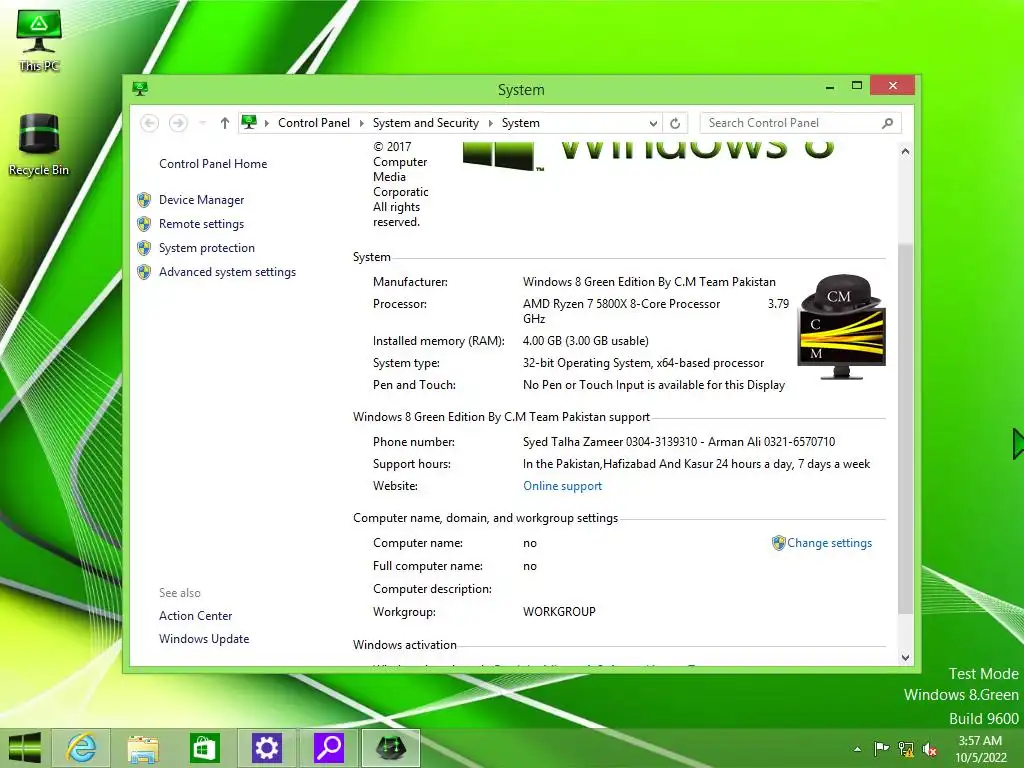Open the PC settings gear taskbar icon
1024x768 pixels.
(266, 748)
